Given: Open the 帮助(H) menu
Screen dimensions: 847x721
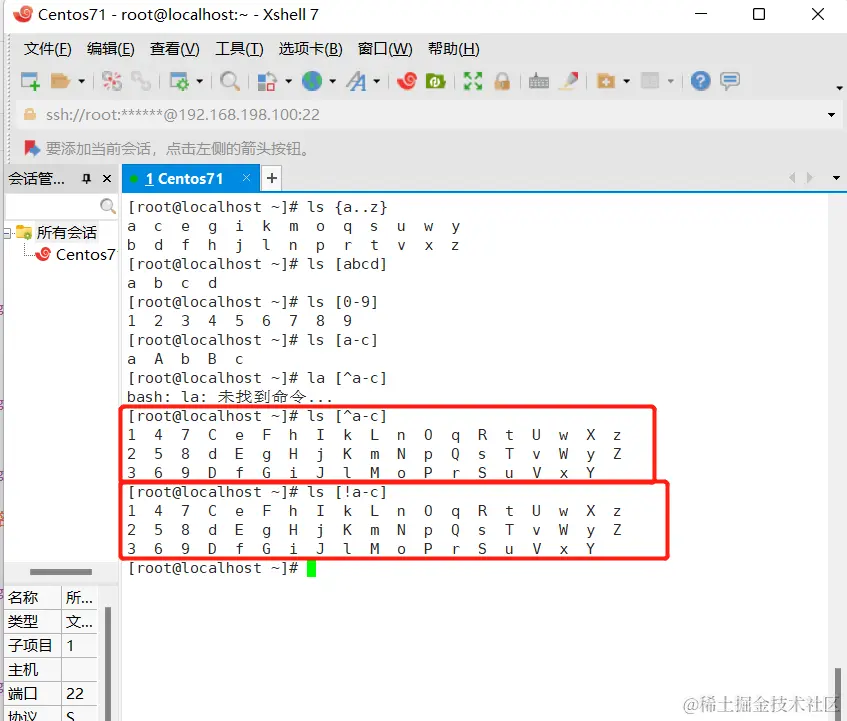Looking at the screenshot, I should pyautogui.click(x=454, y=49).
